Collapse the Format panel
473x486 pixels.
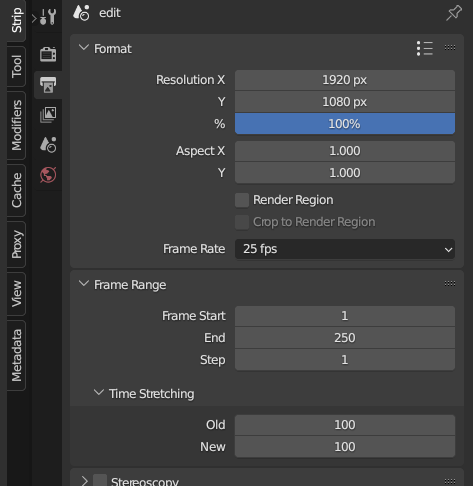84,48
